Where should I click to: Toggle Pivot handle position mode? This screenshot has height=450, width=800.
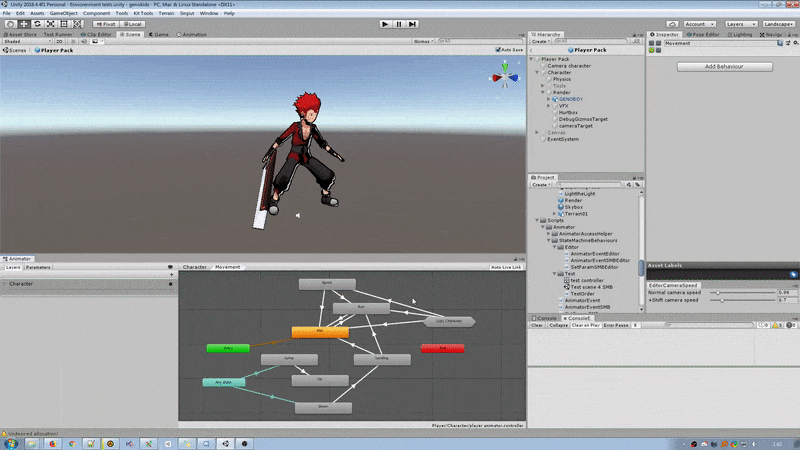[108, 23]
